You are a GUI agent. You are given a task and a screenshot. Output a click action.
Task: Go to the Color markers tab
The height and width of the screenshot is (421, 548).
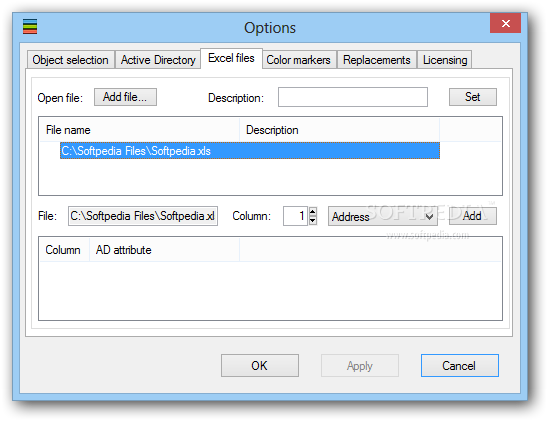pos(298,60)
